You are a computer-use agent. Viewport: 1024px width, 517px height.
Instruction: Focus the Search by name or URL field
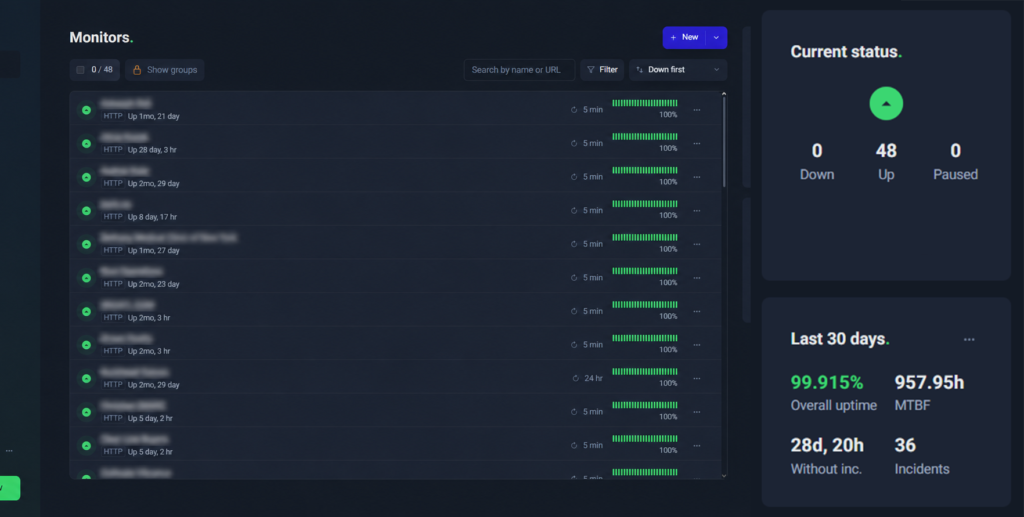[519, 70]
